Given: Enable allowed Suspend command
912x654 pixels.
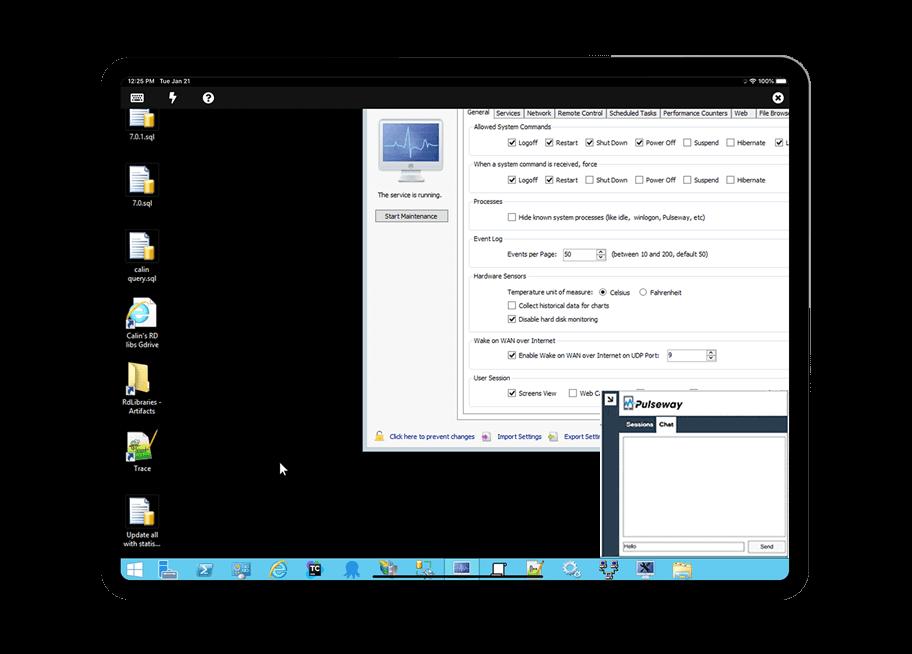Looking at the screenshot, I should tap(687, 143).
